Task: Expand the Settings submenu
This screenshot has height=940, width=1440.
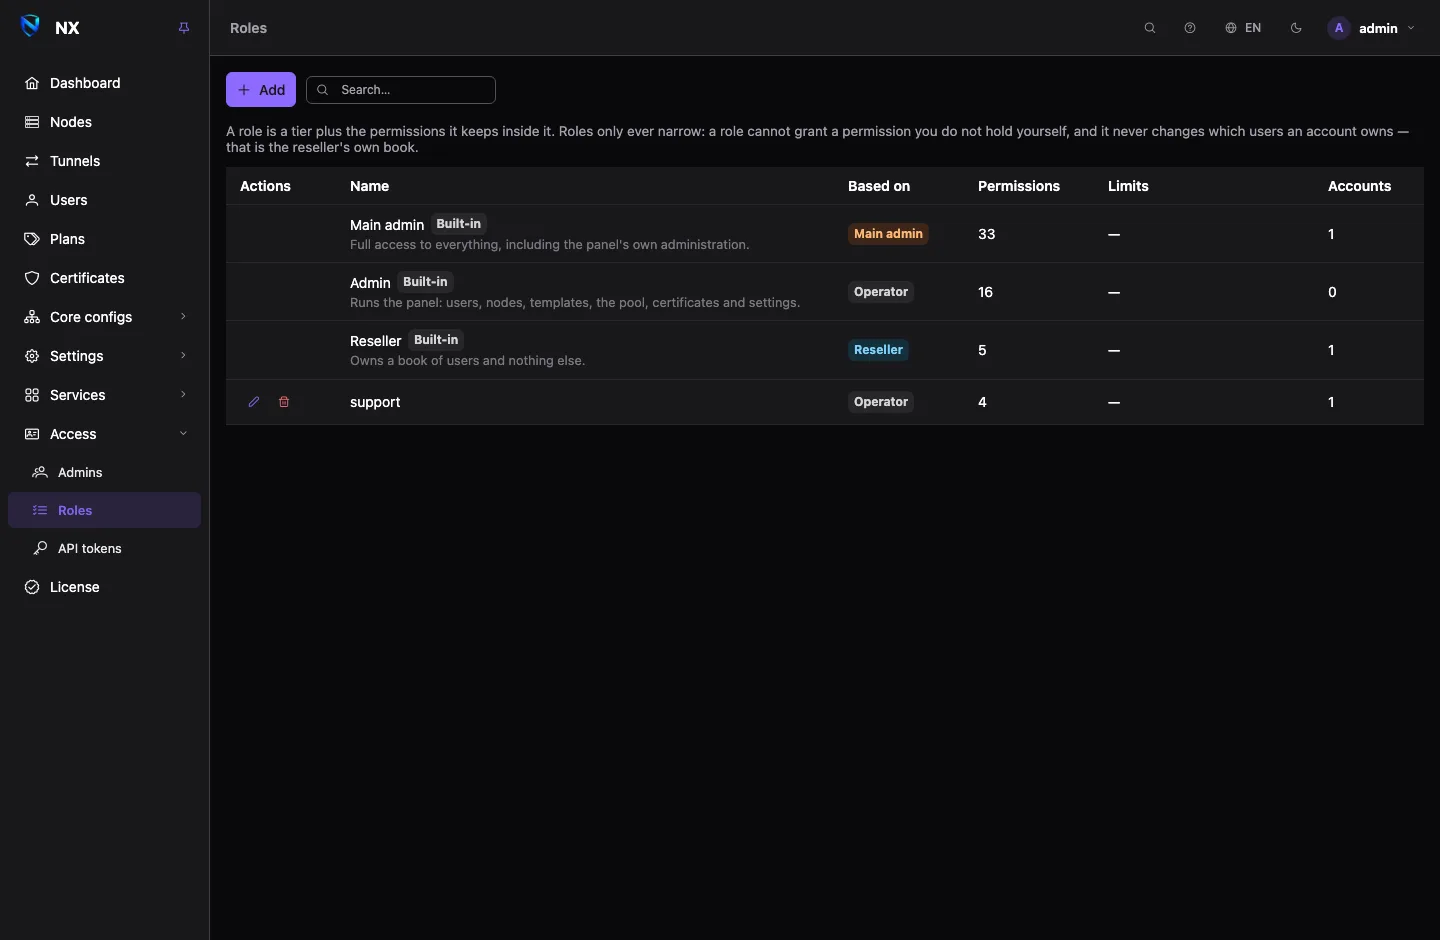Action: click(104, 356)
